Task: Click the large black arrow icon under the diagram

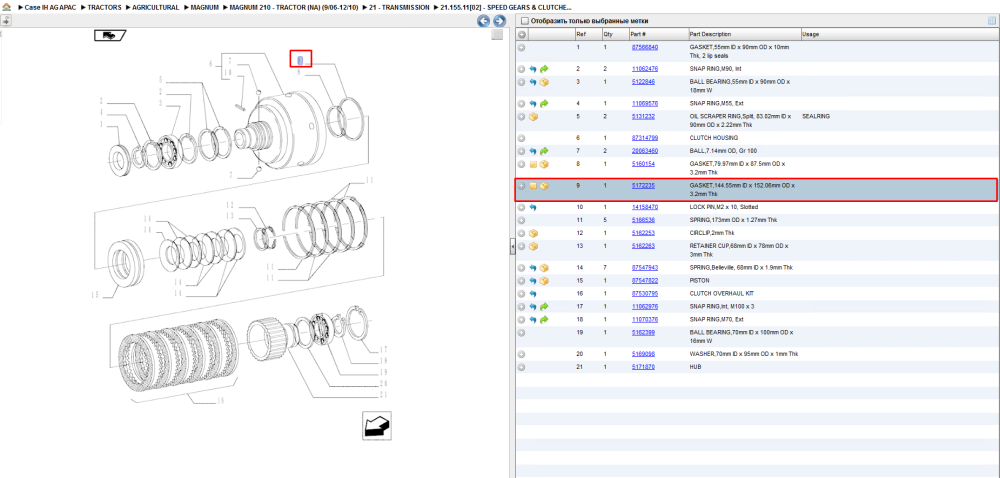Action: pos(376,425)
